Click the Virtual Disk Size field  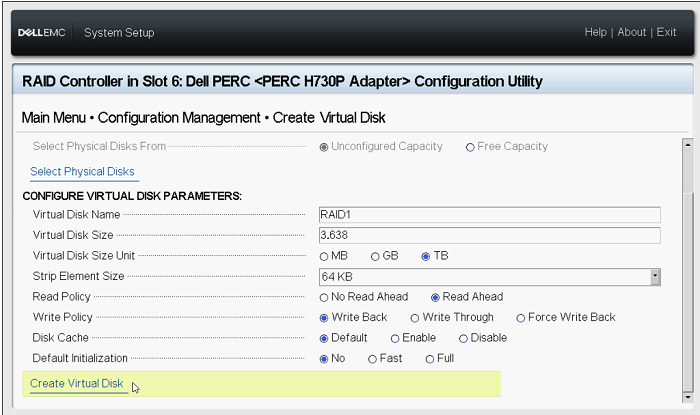tap(489, 235)
